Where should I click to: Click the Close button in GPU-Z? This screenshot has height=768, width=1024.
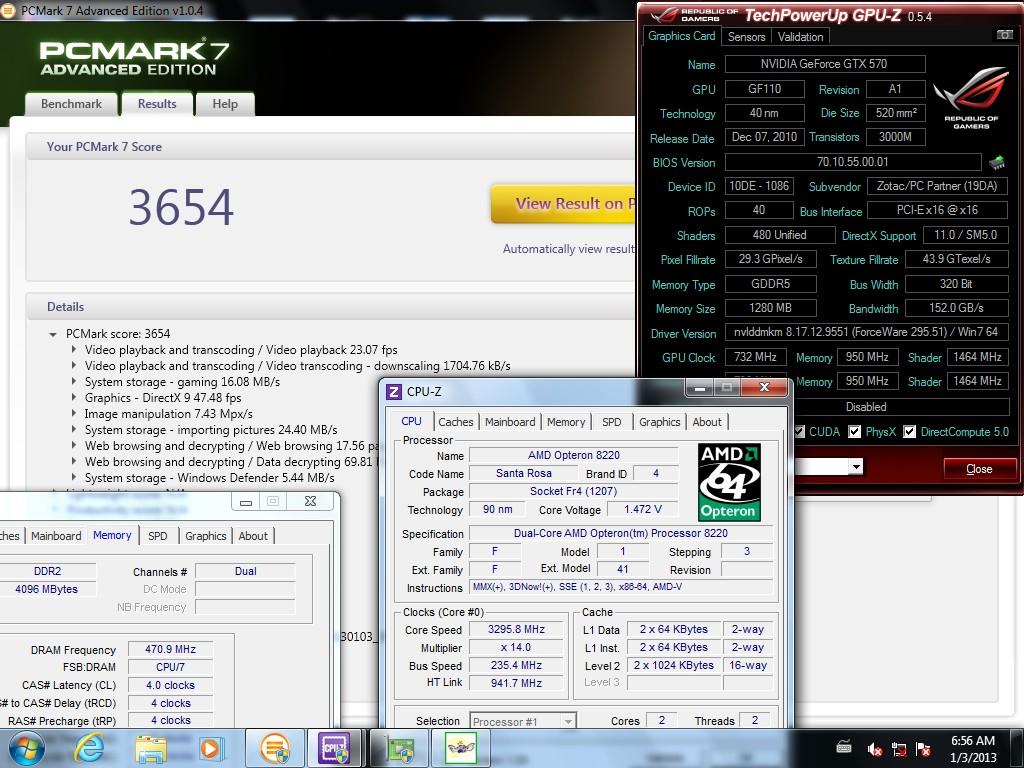979,468
